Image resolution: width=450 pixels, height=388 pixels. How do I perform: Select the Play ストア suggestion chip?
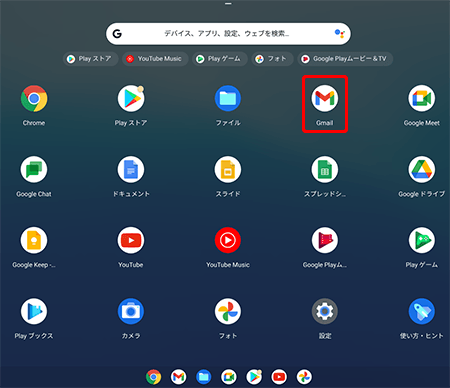click(x=90, y=59)
